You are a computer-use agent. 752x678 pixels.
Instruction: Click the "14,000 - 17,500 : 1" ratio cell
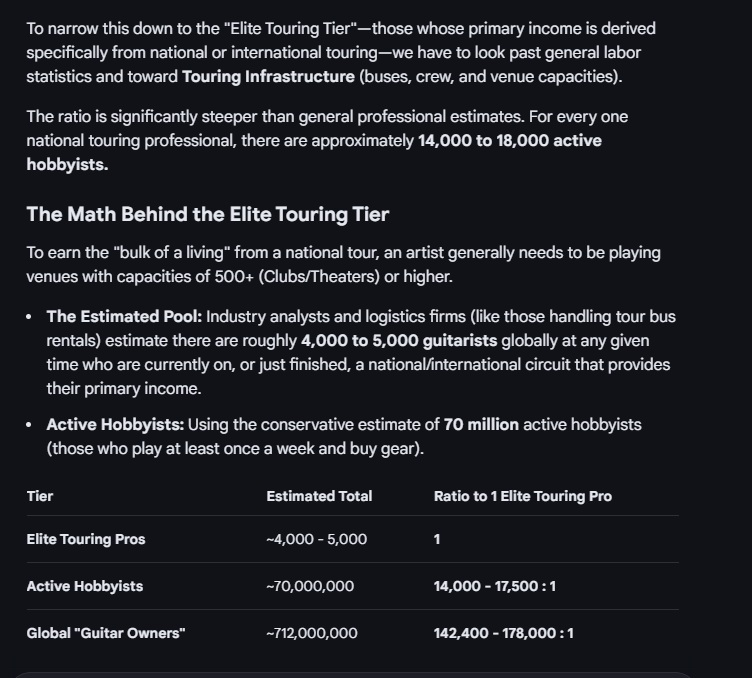pos(495,586)
